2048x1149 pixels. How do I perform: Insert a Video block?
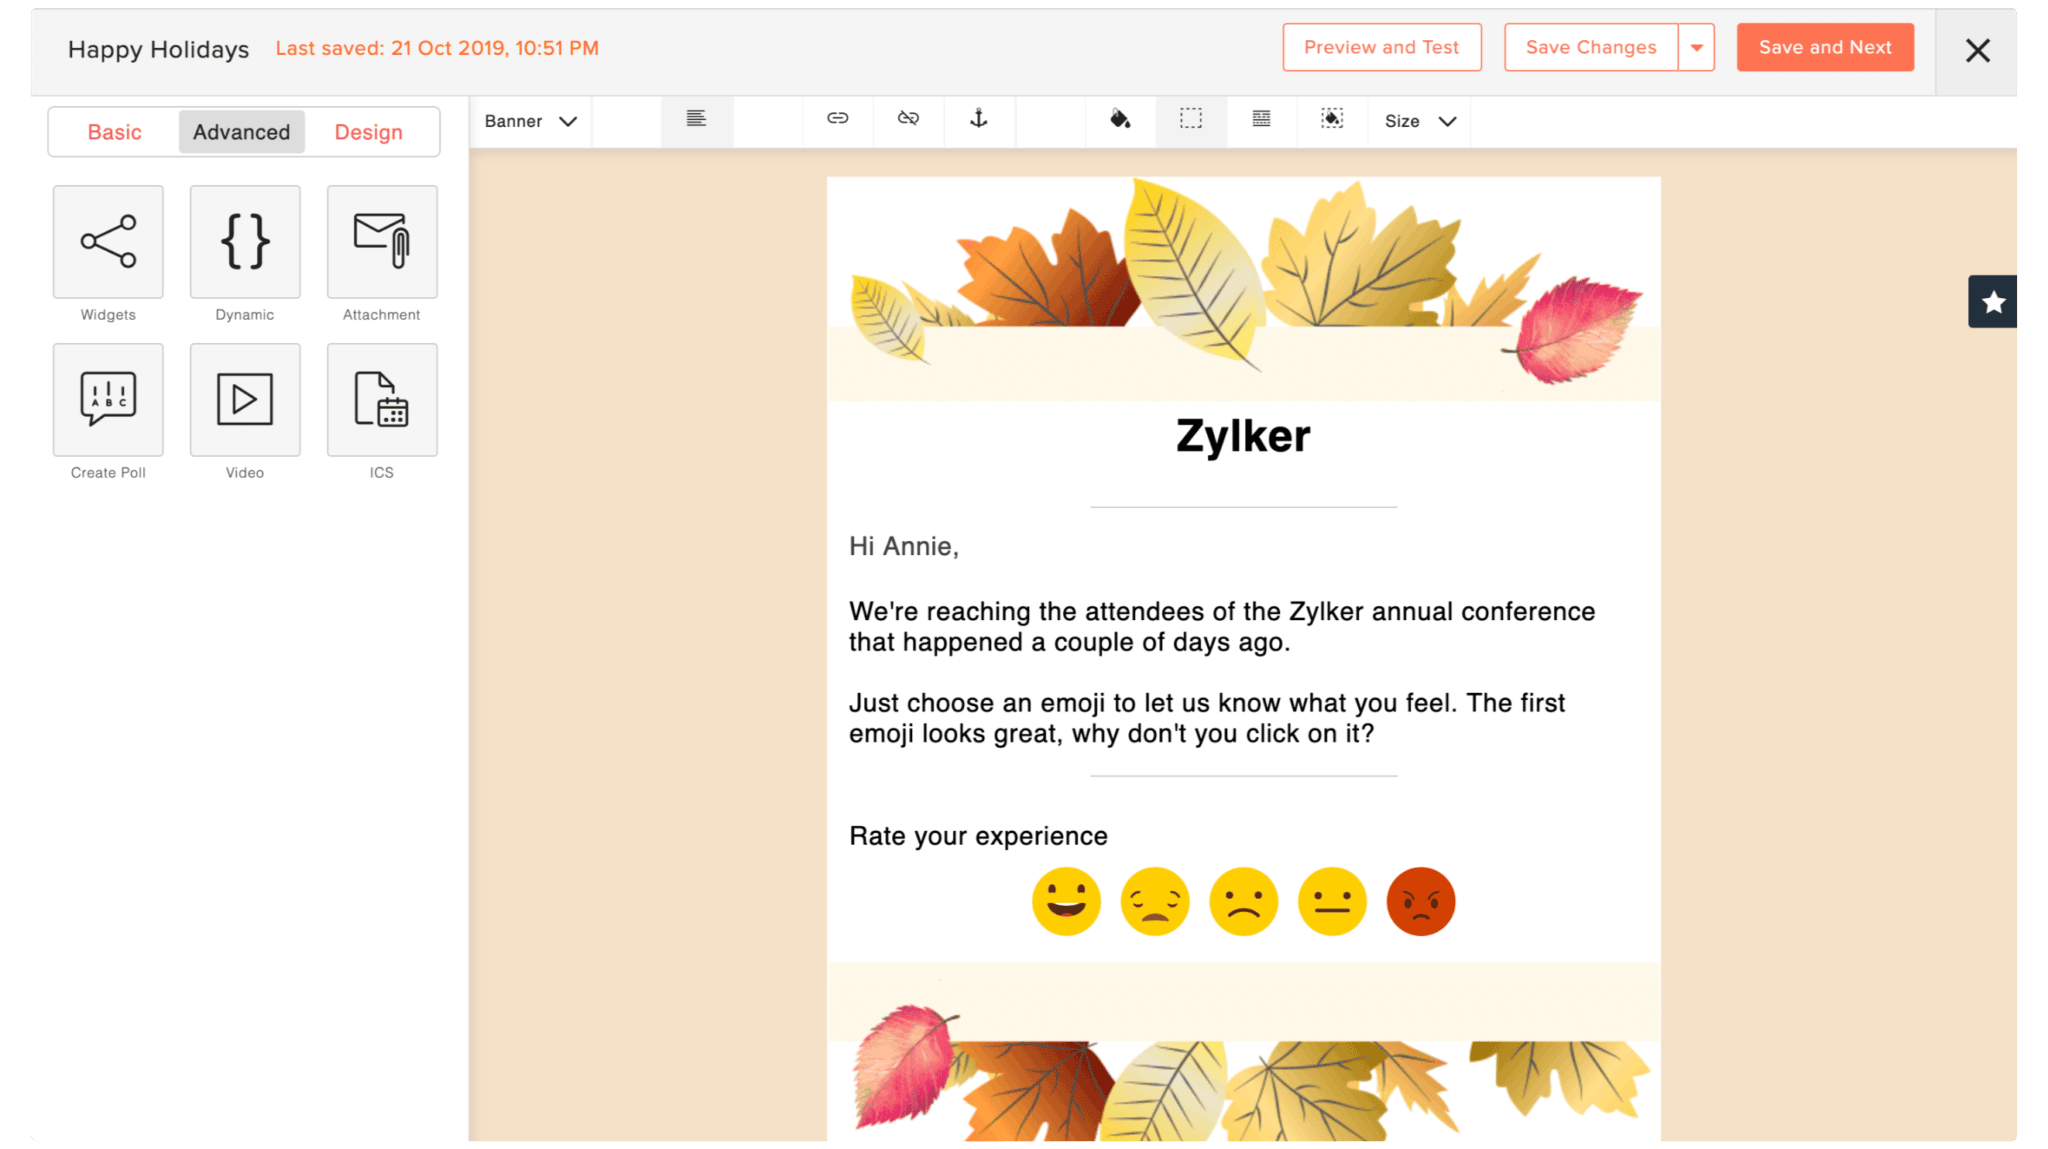click(x=245, y=399)
